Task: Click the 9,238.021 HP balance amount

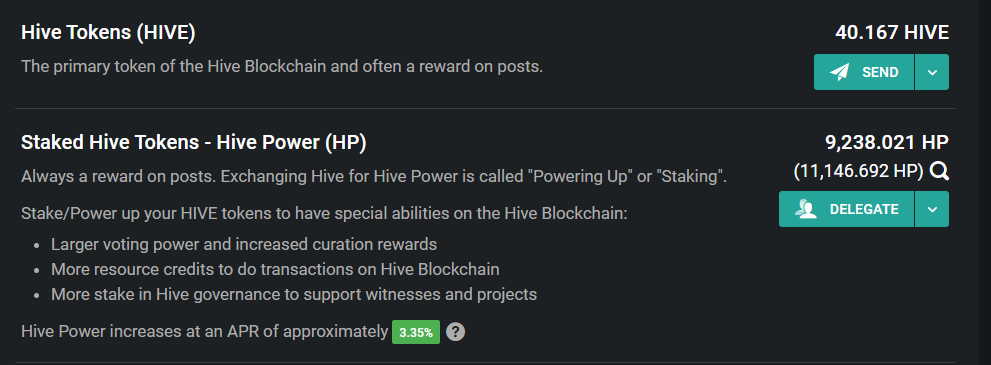Action: 887,143
